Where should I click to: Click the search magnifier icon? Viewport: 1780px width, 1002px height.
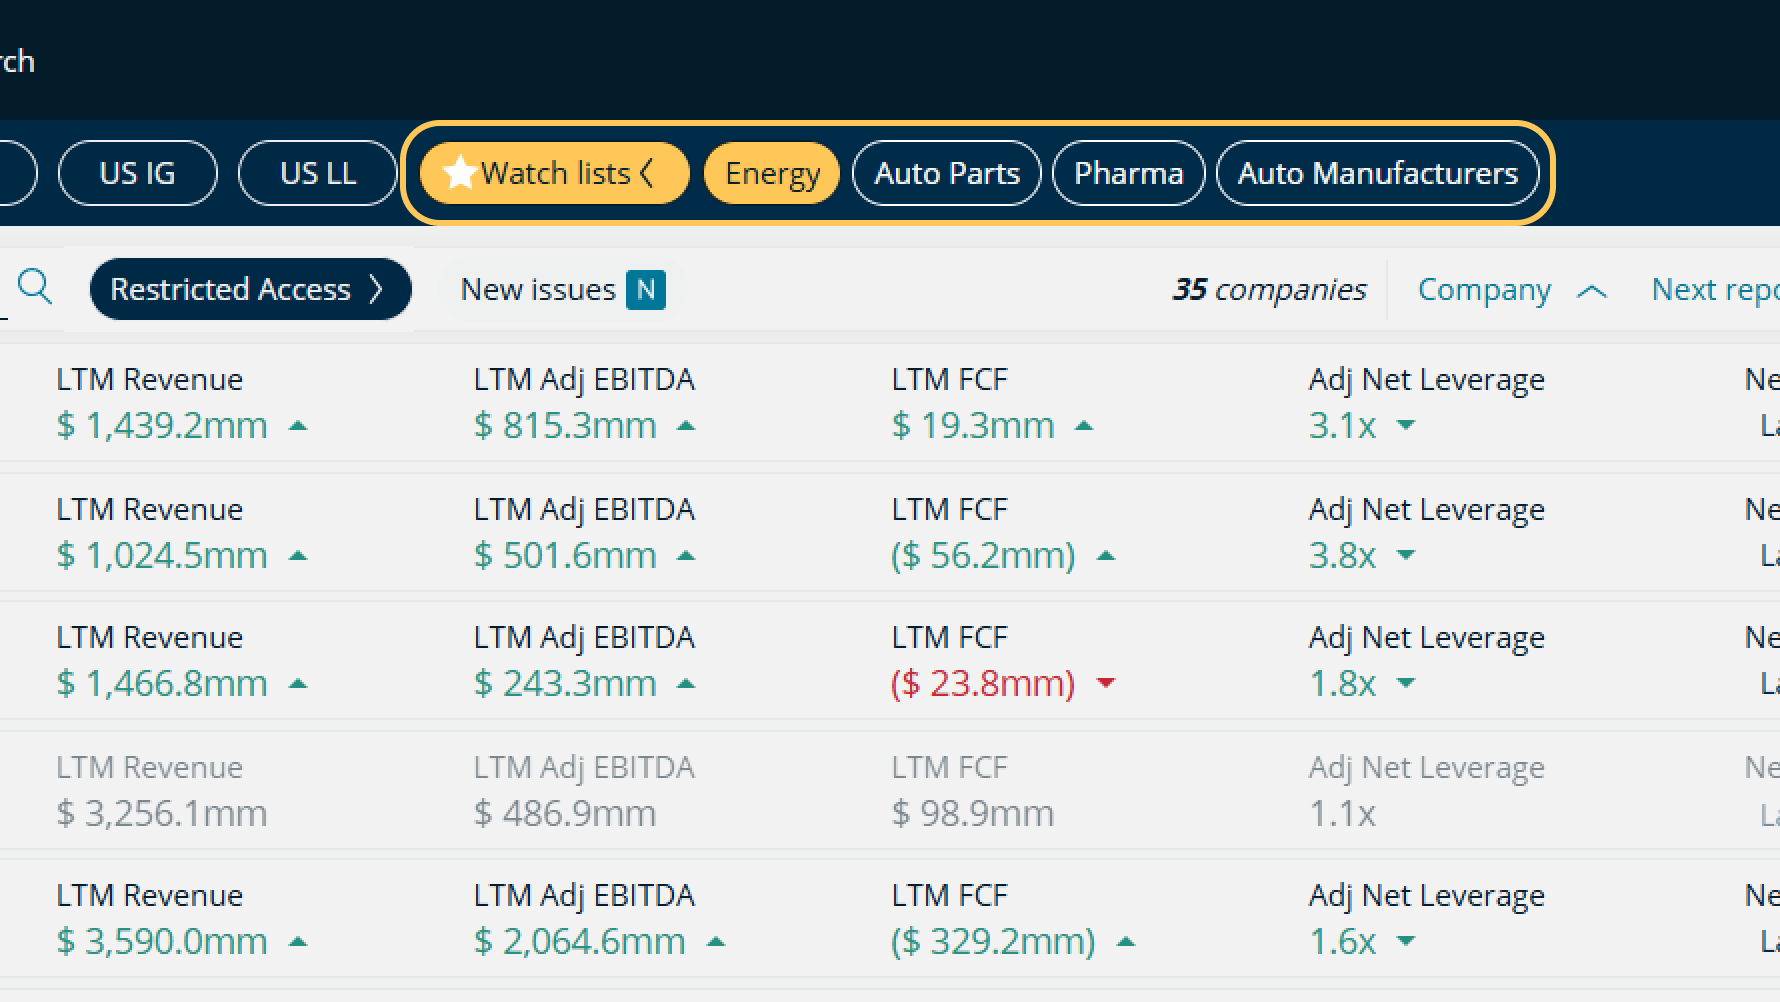click(35, 288)
